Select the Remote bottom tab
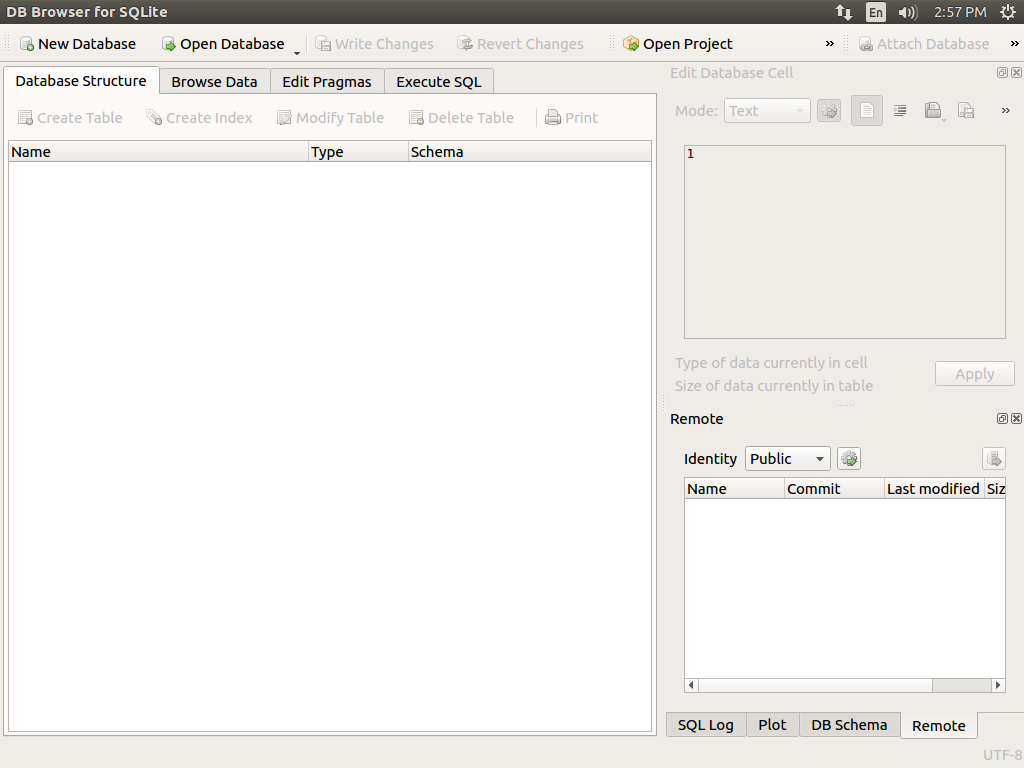 tap(938, 726)
